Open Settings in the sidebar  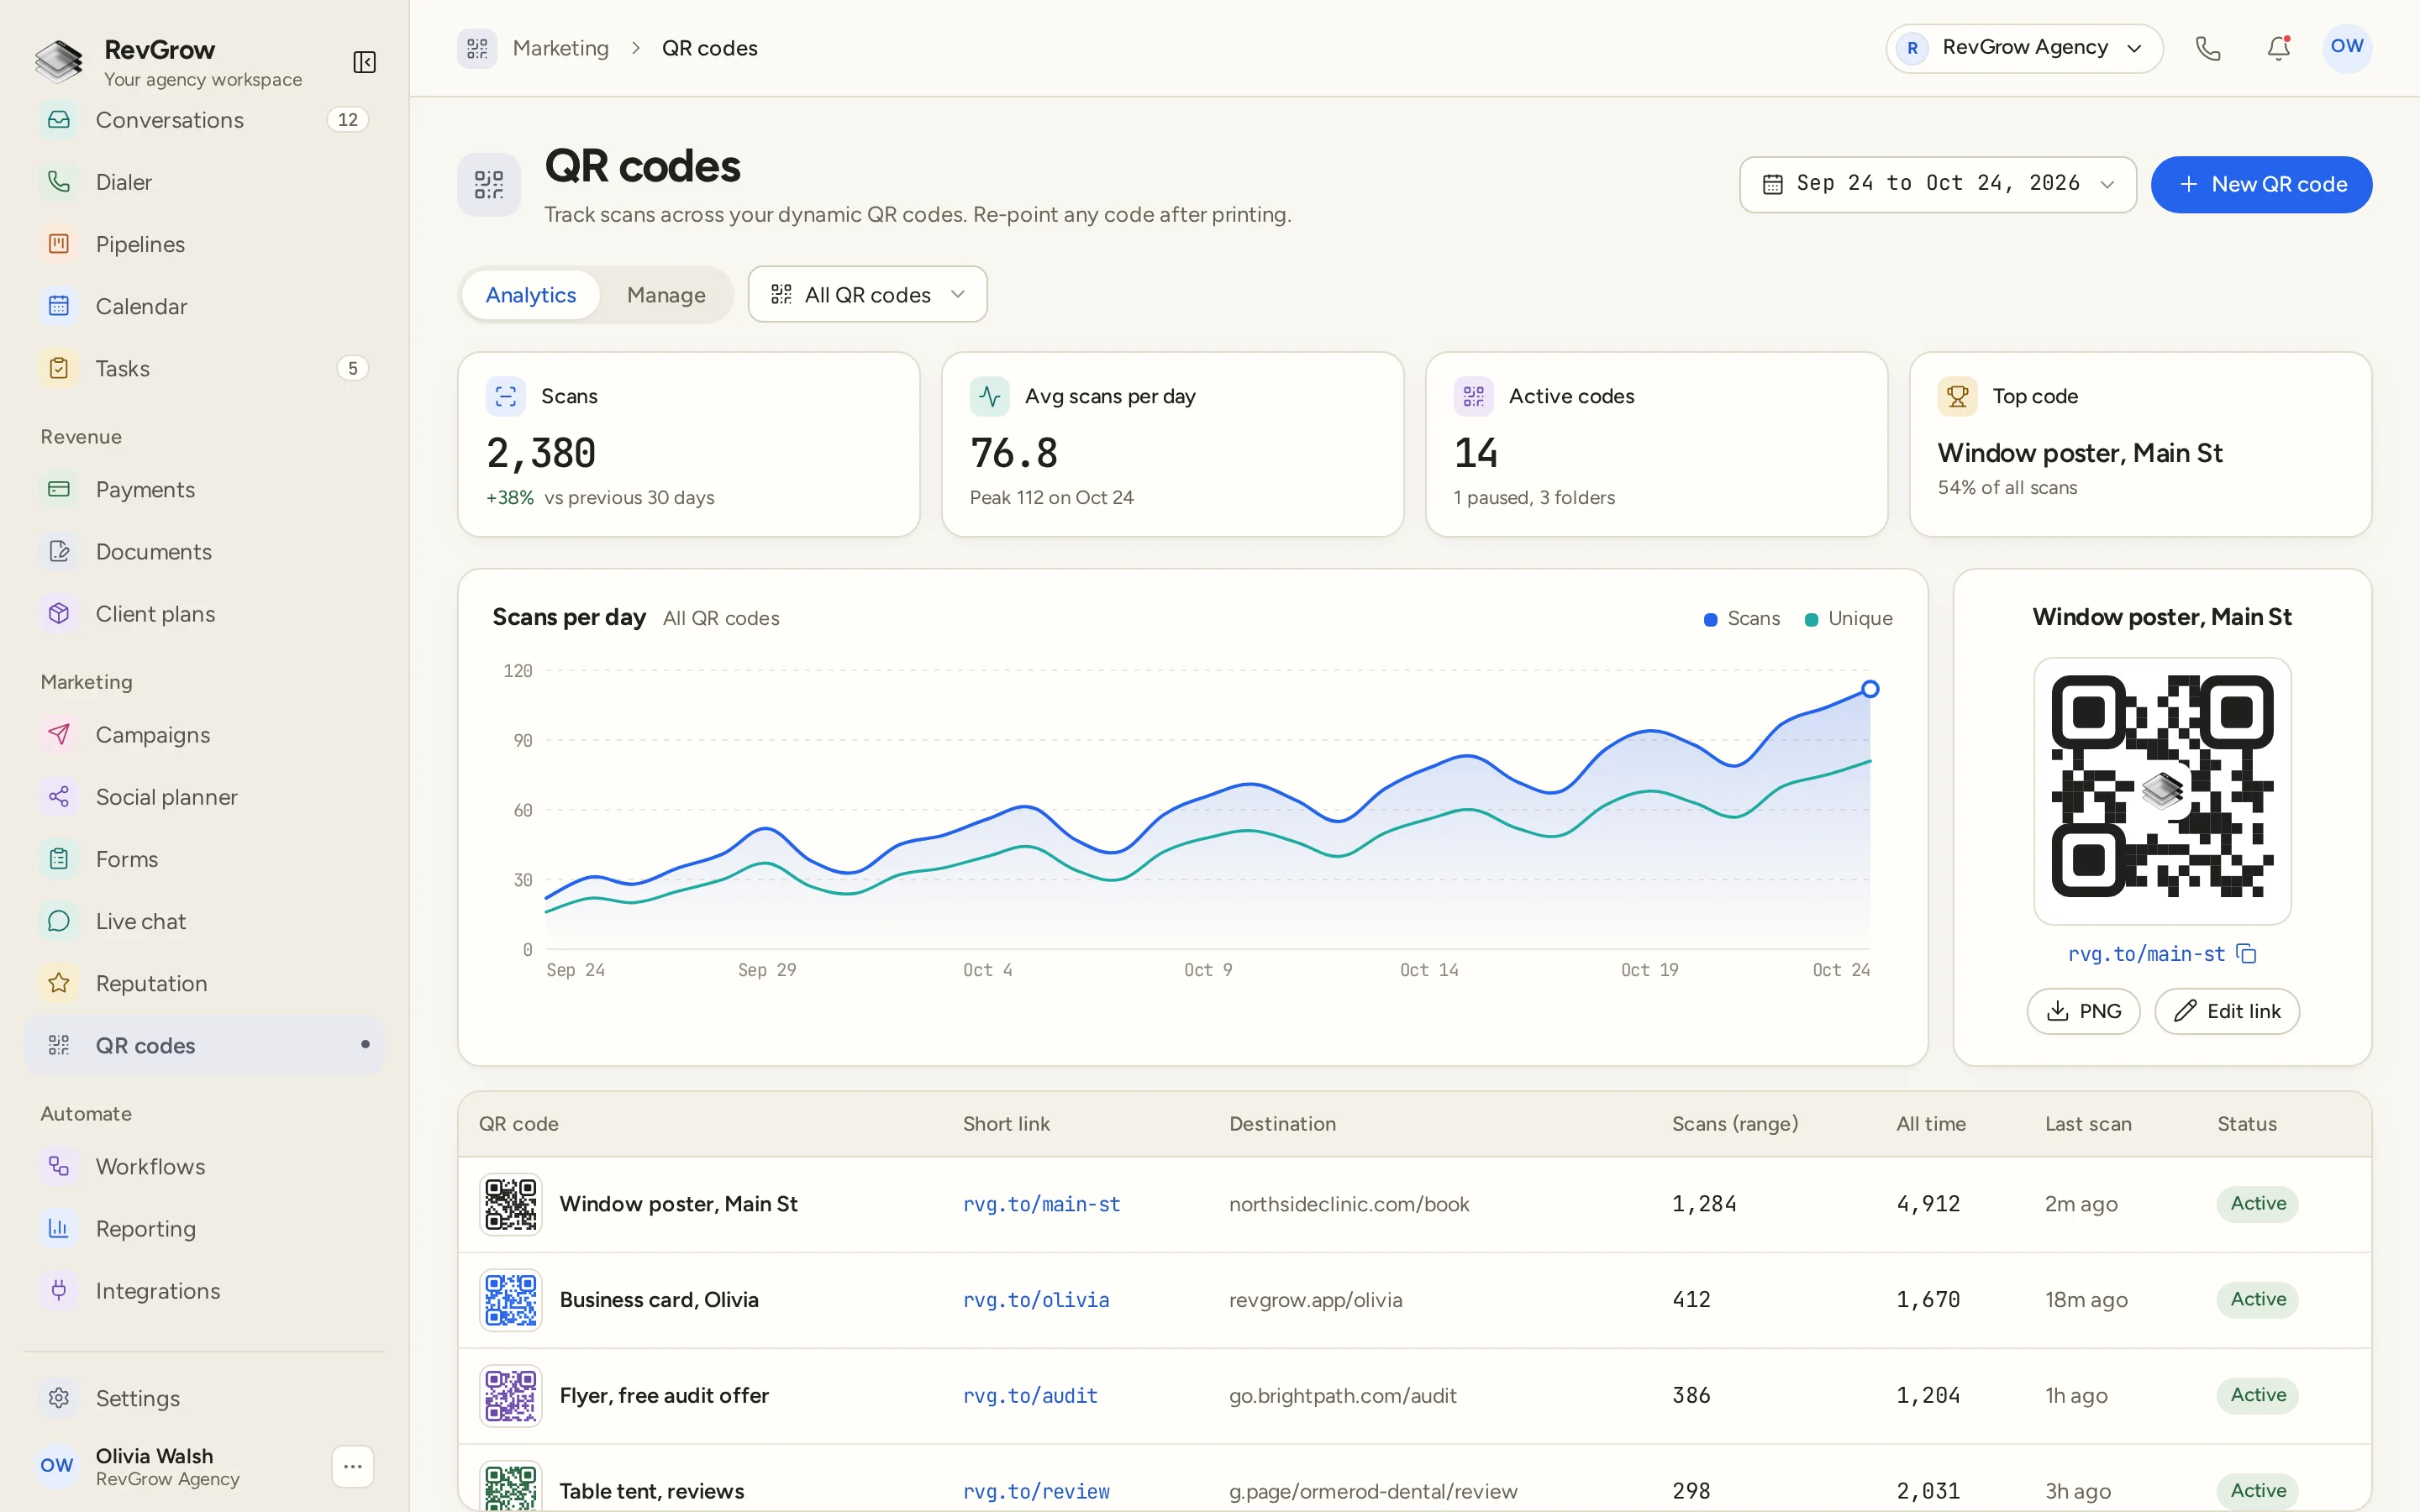tap(204, 1398)
